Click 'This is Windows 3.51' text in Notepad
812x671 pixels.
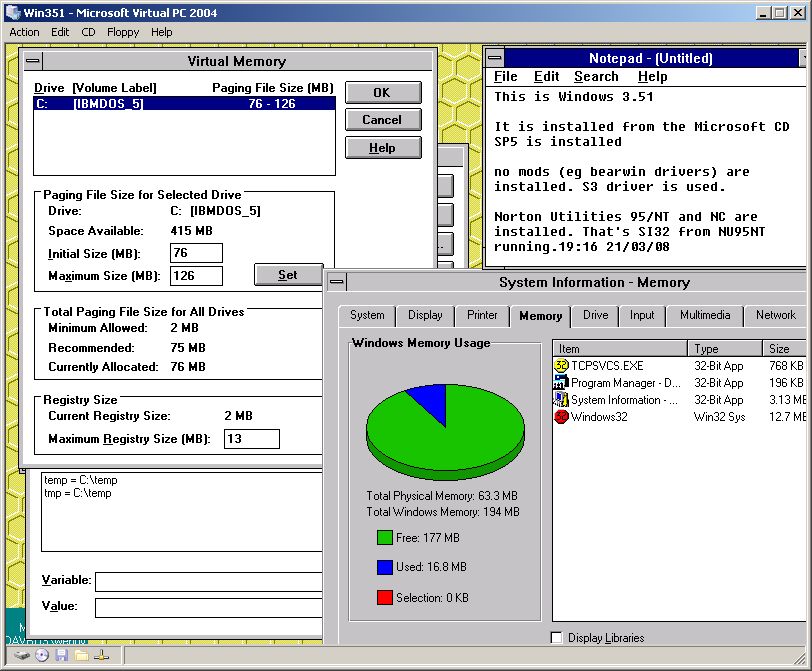574,97
